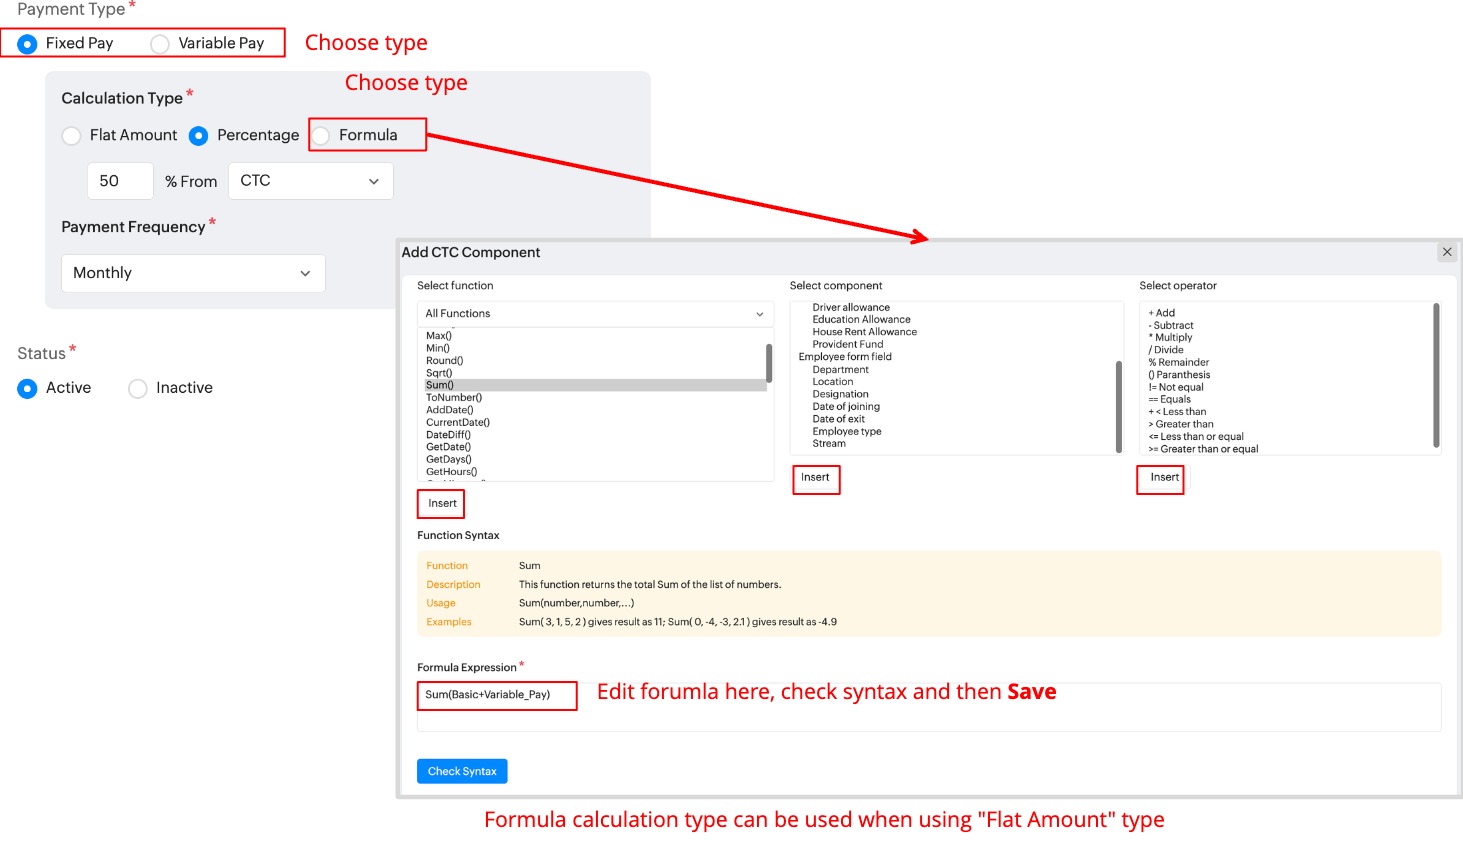1463x842 pixels.
Task: Click the Employee form field group
Action: click(x=845, y=357)
